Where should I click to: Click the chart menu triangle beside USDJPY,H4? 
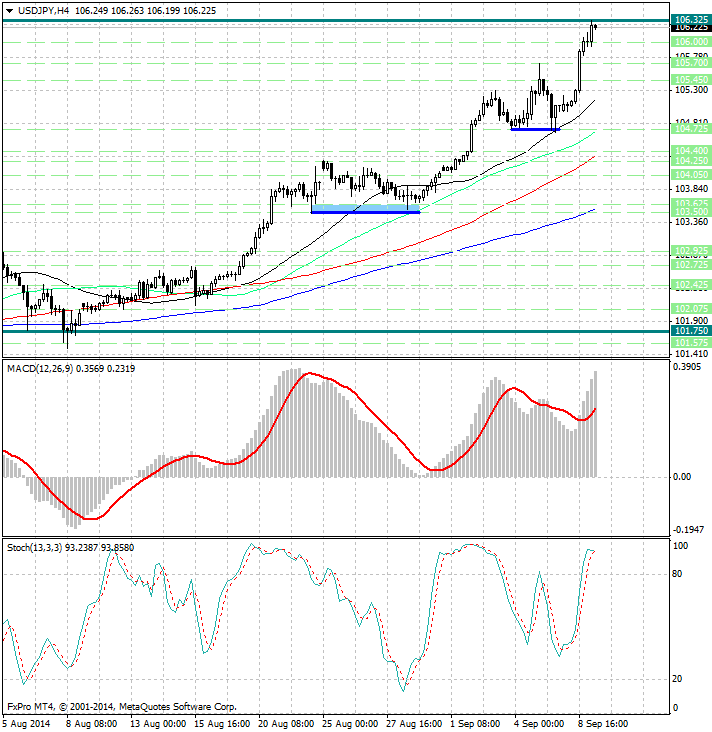pos(9,11)
